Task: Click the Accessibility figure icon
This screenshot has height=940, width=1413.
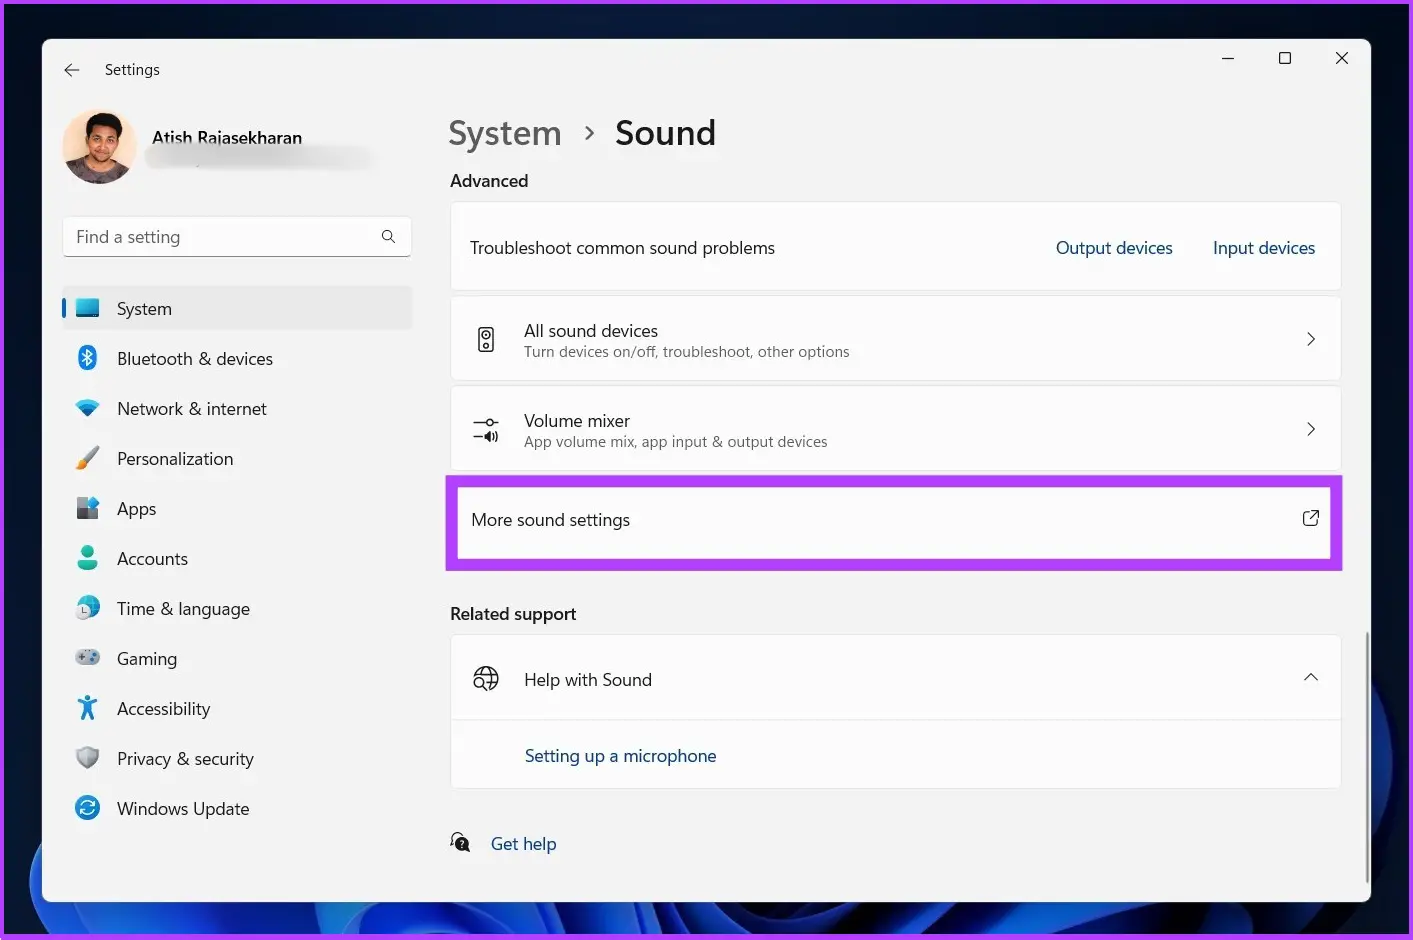Action: tap(88, 708)
